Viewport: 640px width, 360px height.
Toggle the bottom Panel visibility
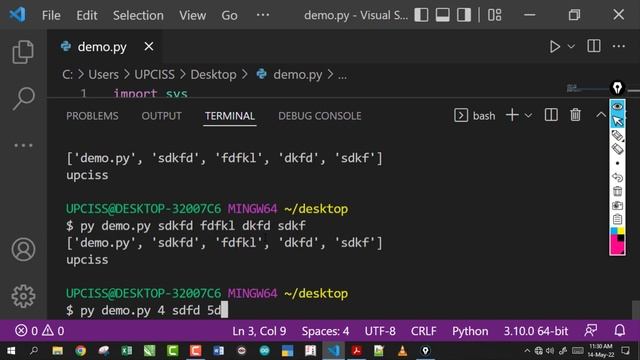pos(442,15)
